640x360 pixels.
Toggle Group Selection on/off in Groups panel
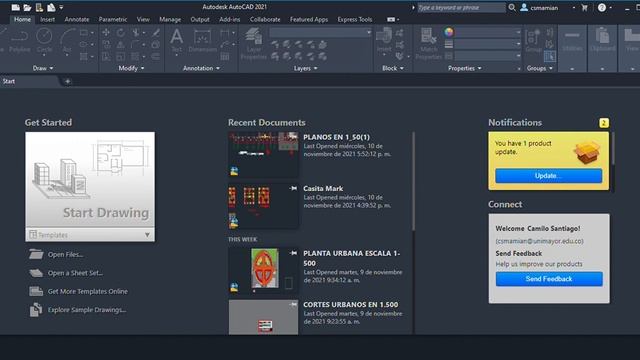(x=549, y=56)
